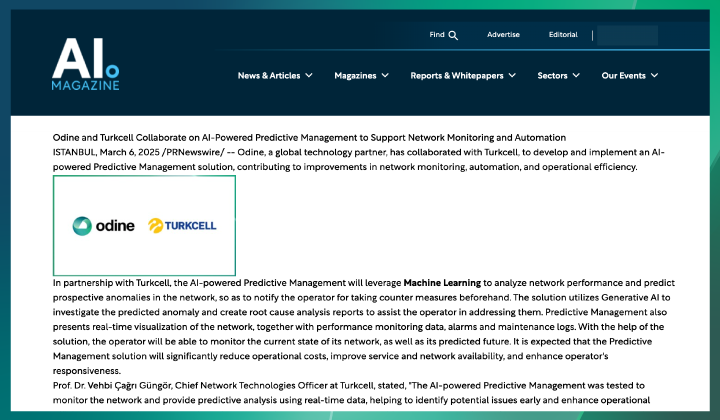This screenshot has height=420, width=720.
Task: Expand the News & Articles chevron
Action: coord(308,75)
